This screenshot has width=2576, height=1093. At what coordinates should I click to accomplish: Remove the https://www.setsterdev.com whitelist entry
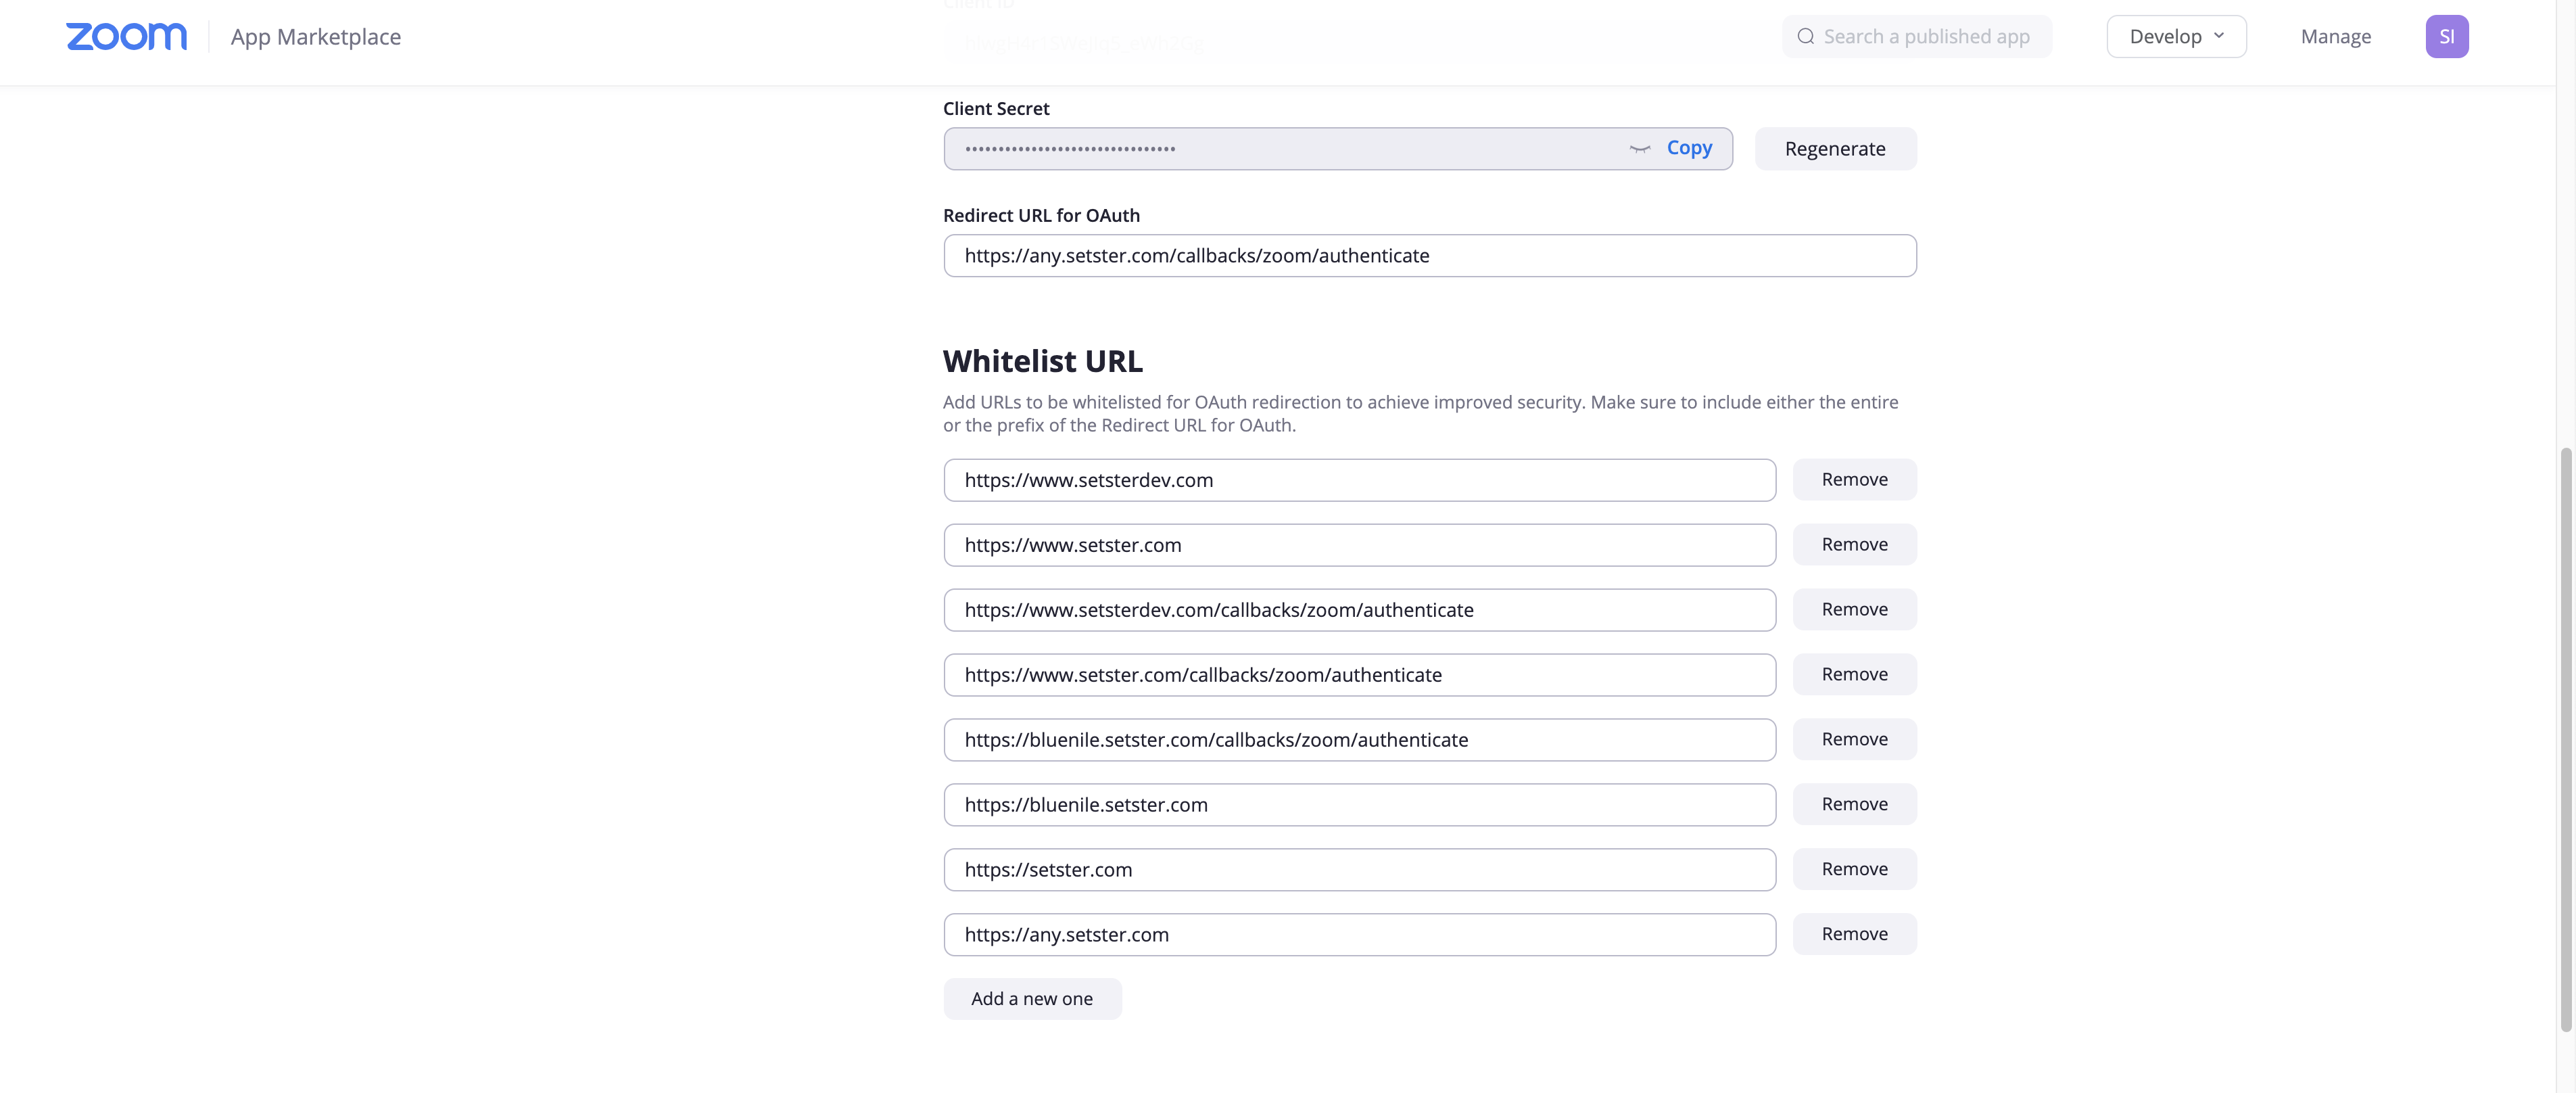click(1854, 480)
